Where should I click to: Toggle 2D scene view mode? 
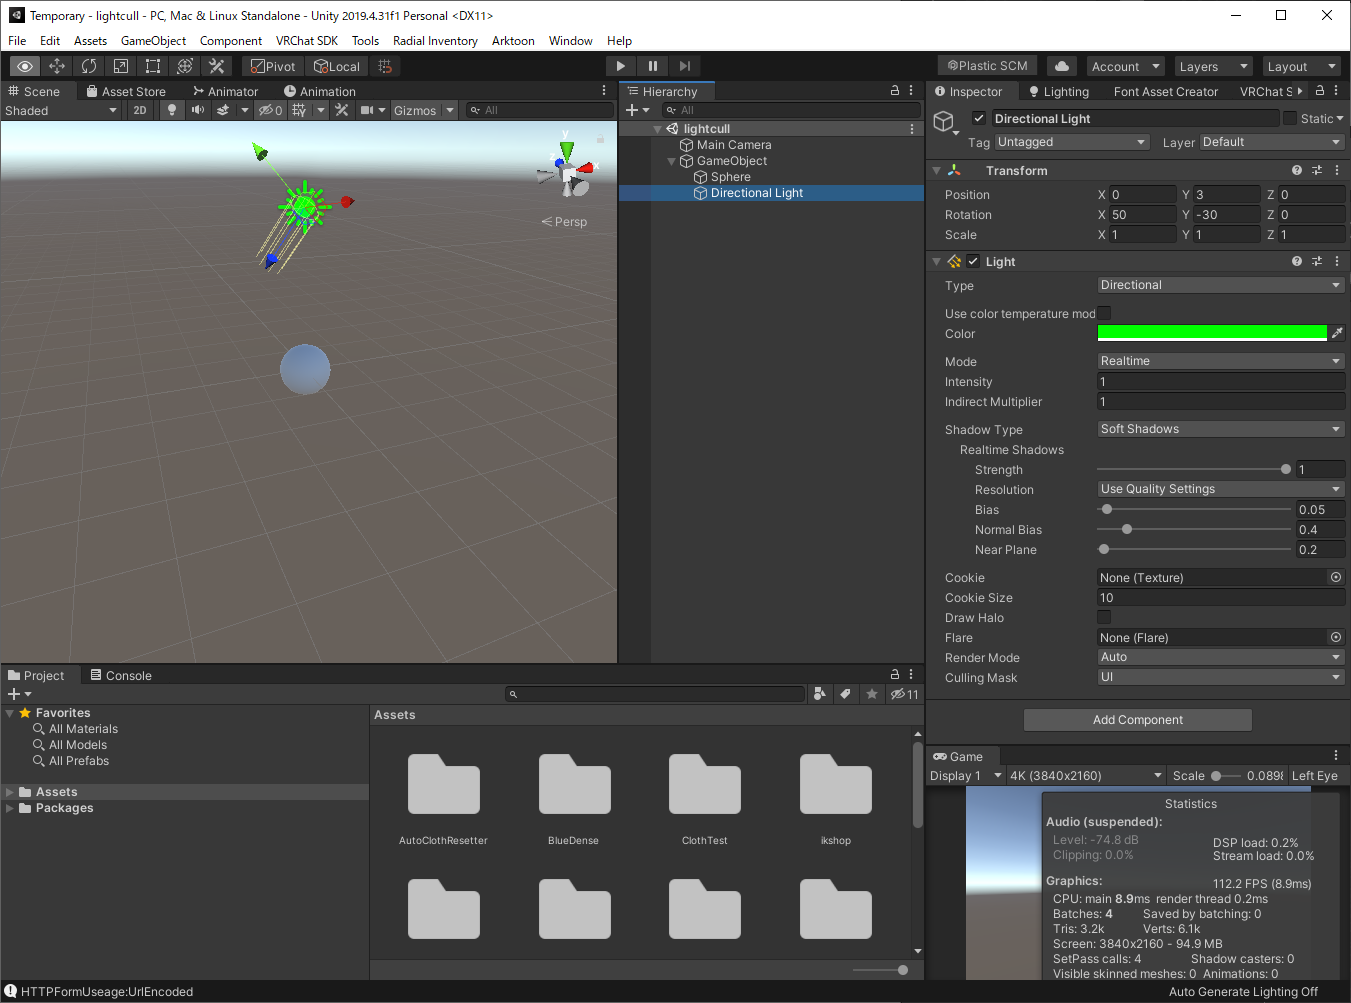140,110
